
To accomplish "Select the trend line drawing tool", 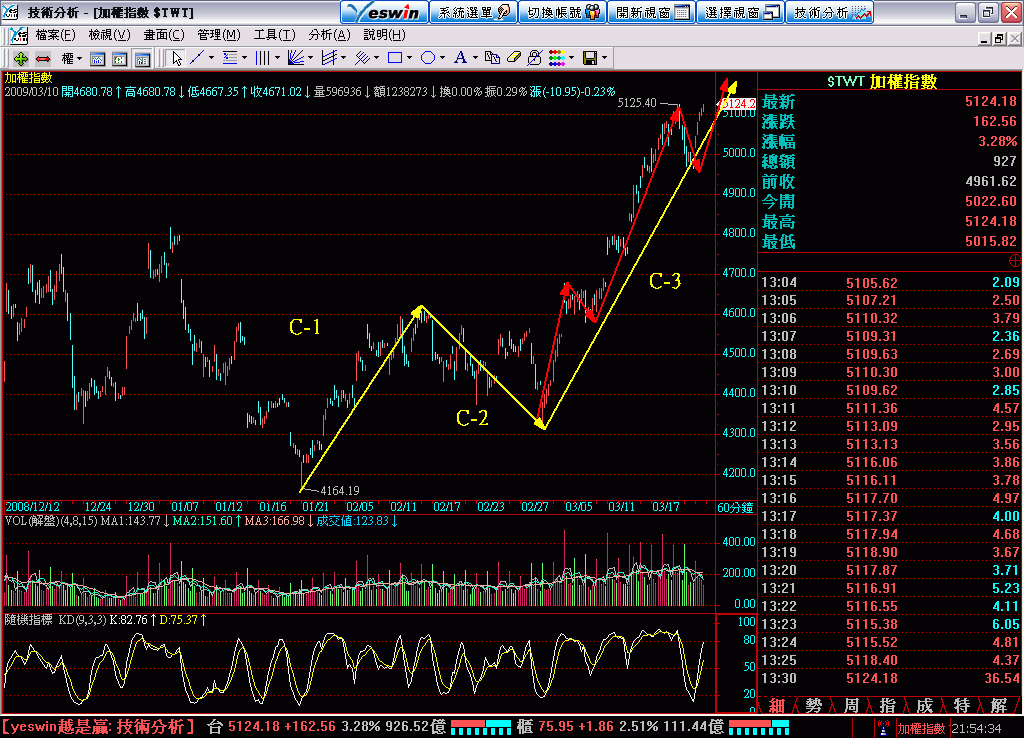I will pyautogui.click(x=197, y=59).
